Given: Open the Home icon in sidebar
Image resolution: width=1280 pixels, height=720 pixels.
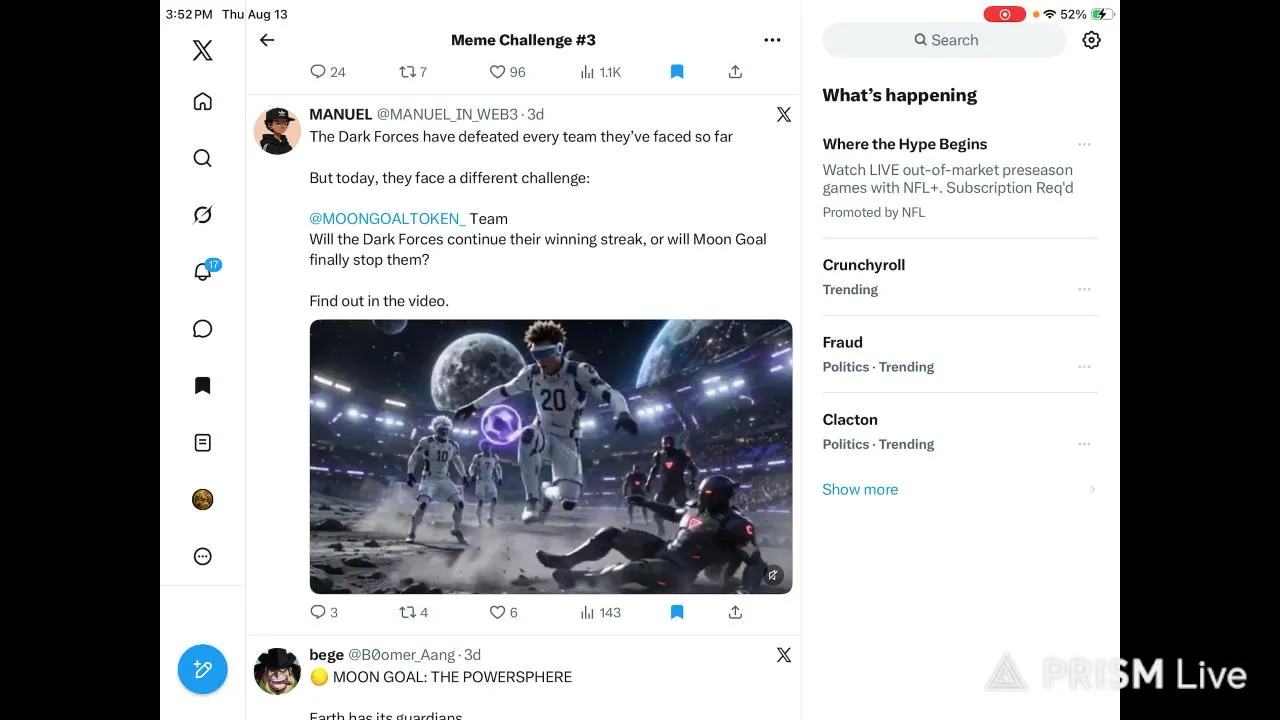Looking at the screenshot, I should 202,101.
